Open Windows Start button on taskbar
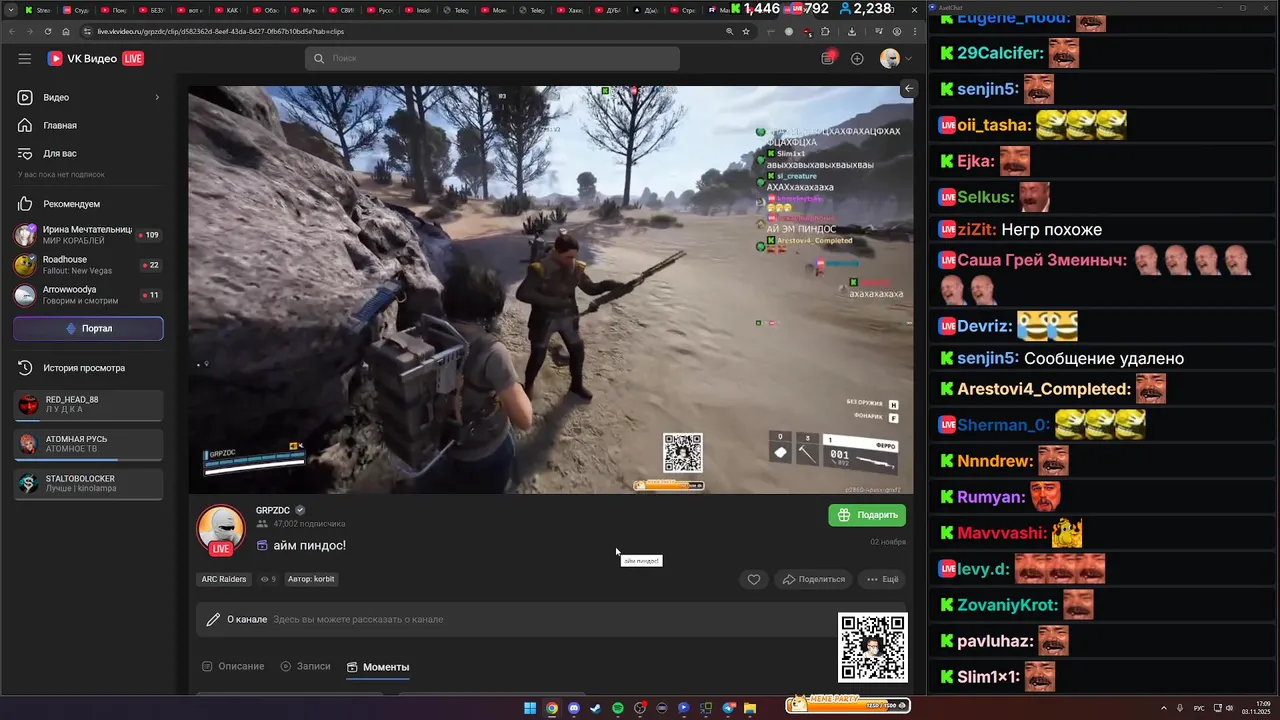The image size is (1280, 720). [x=530, y=708]
